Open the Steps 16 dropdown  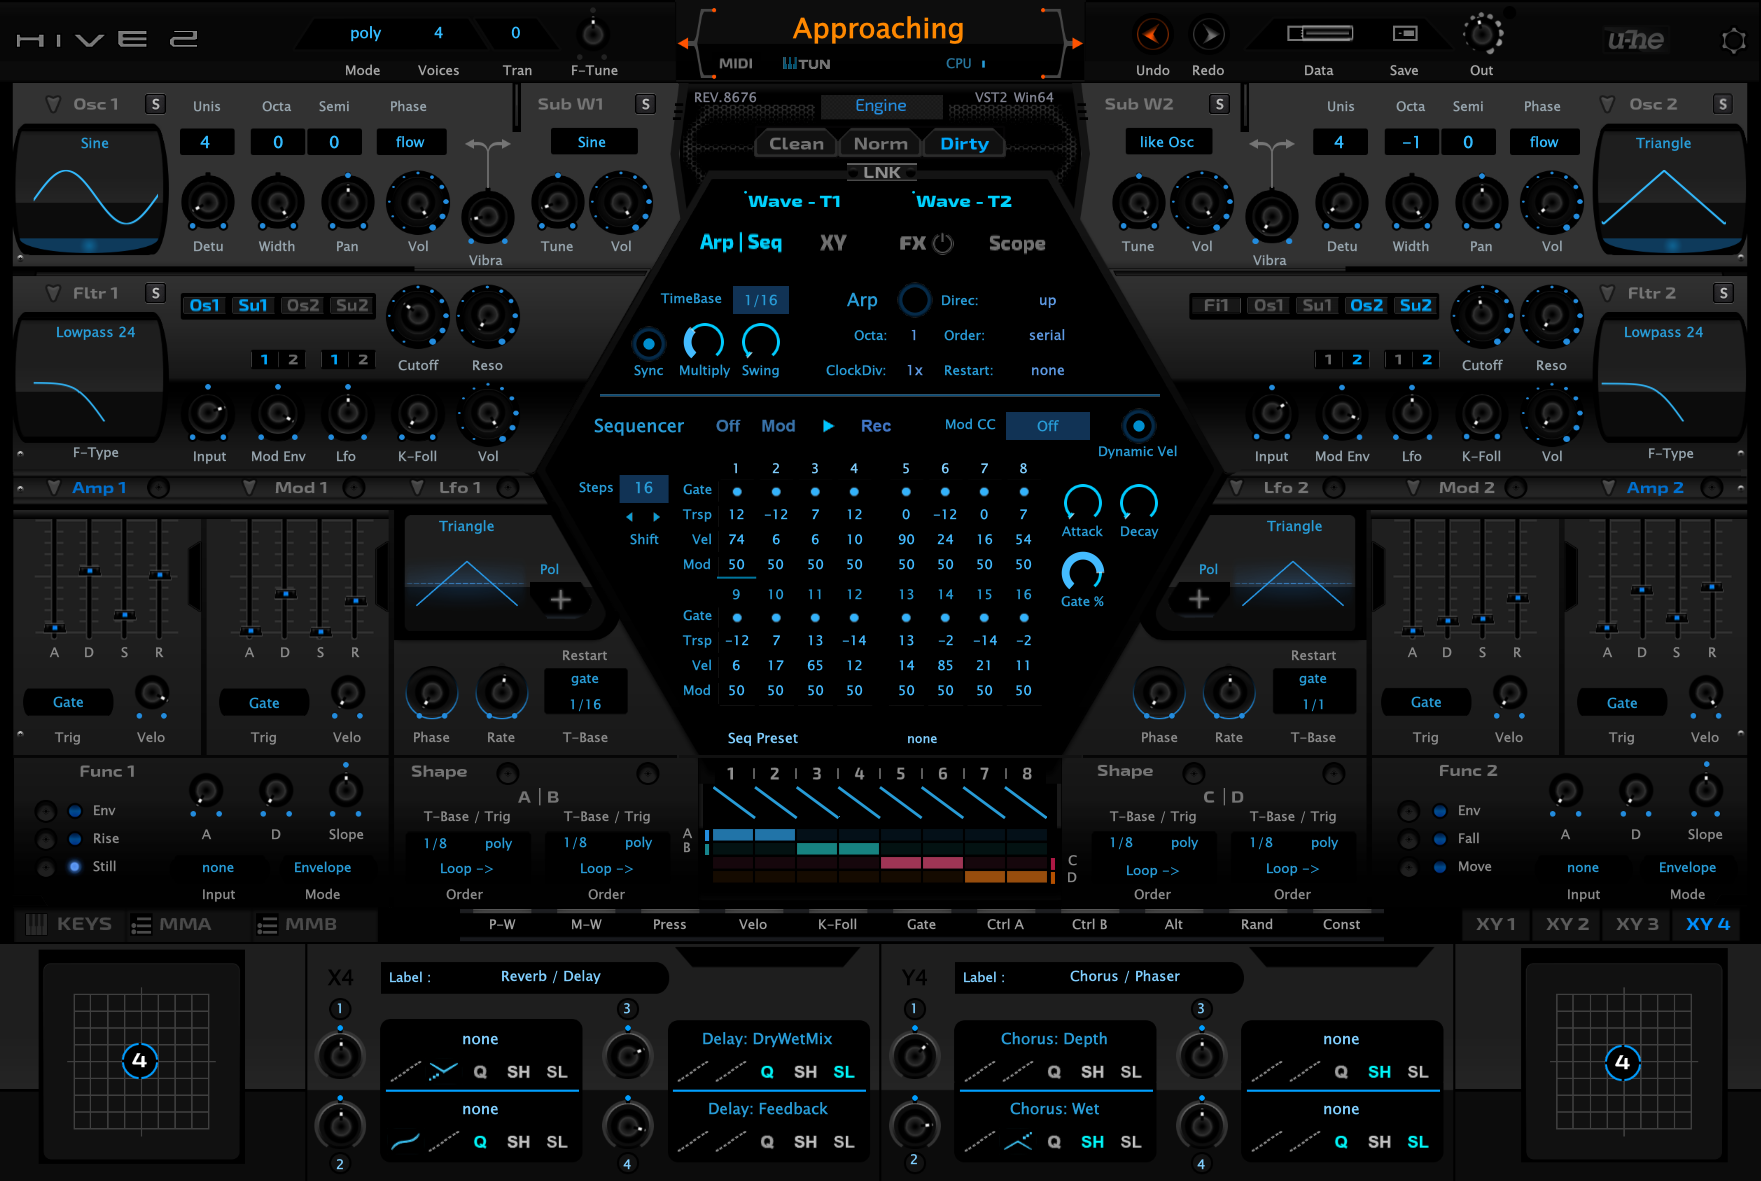point(644,488)
